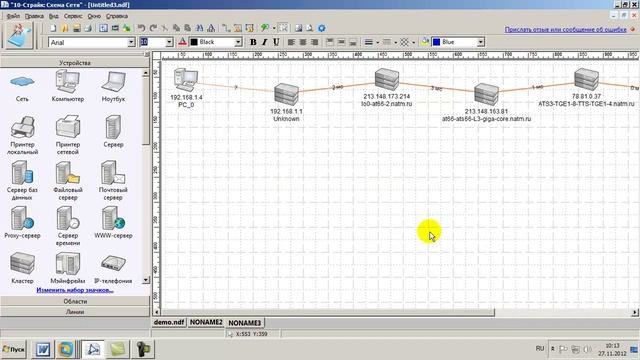
Task: Select the Файловый сервер device
Action: 68,180
